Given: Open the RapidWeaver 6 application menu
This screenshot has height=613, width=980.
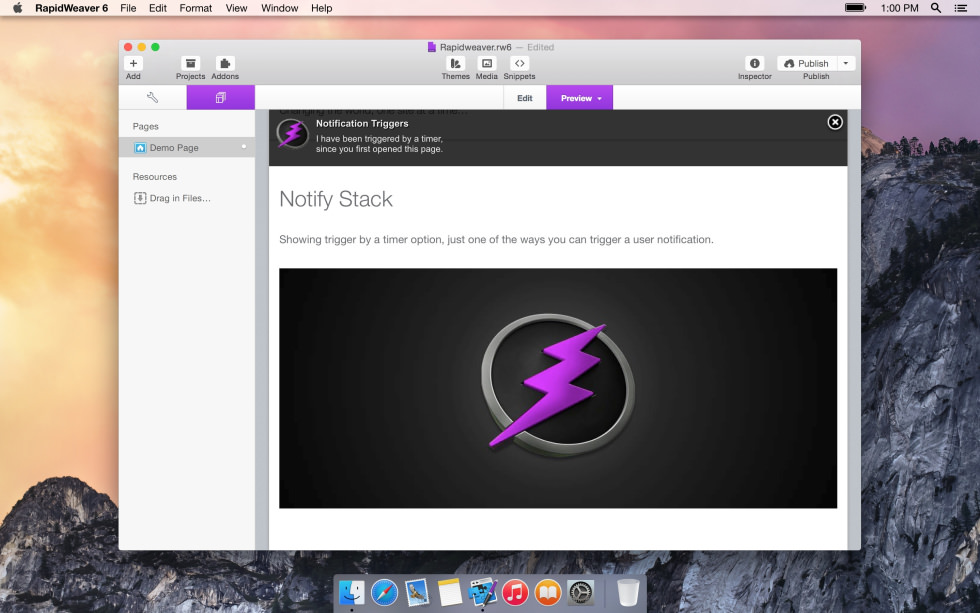Looking at the screenshot, I should tap(71, 8).
